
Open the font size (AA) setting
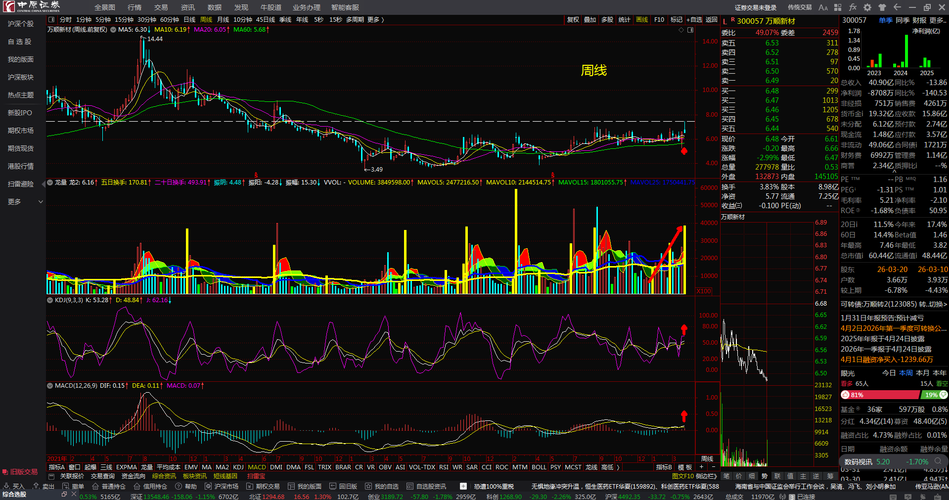tap(823, 7)
